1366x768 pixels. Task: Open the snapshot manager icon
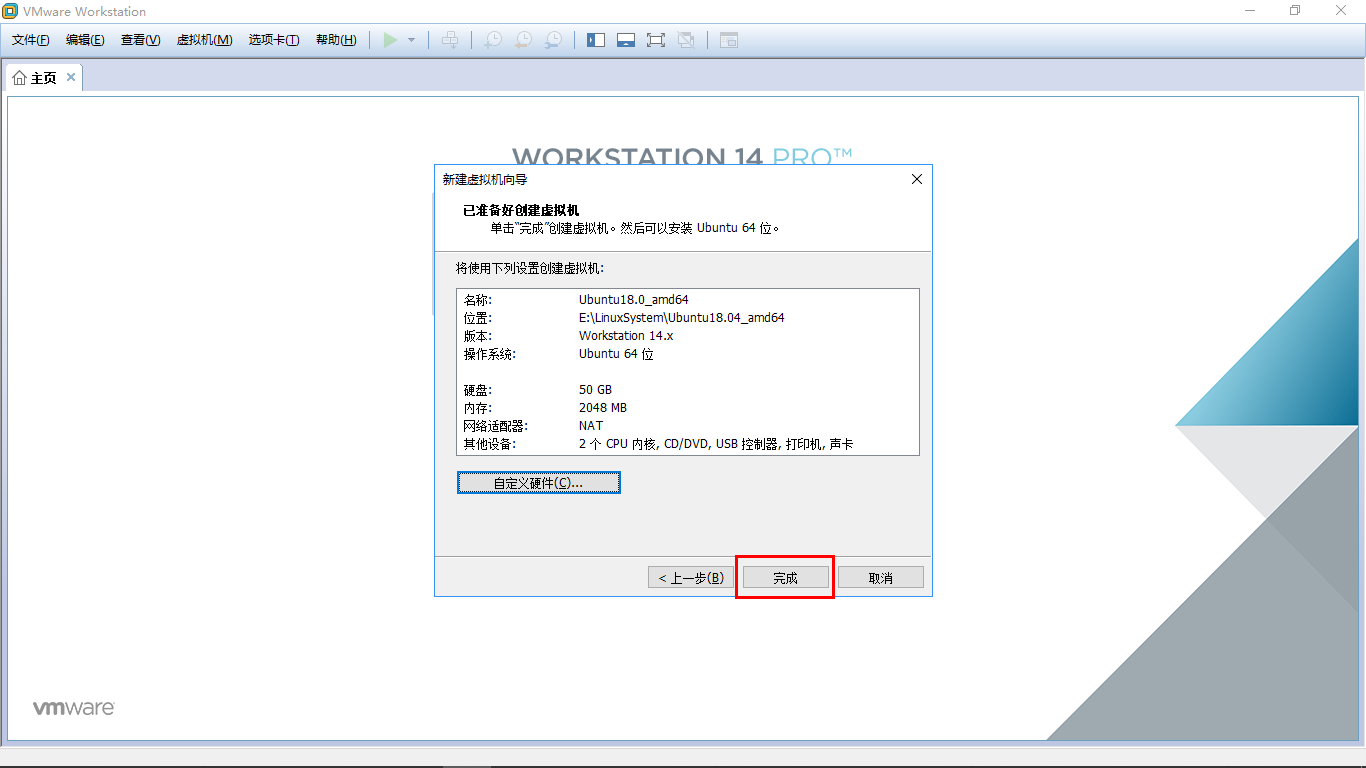tap(553, 40)
